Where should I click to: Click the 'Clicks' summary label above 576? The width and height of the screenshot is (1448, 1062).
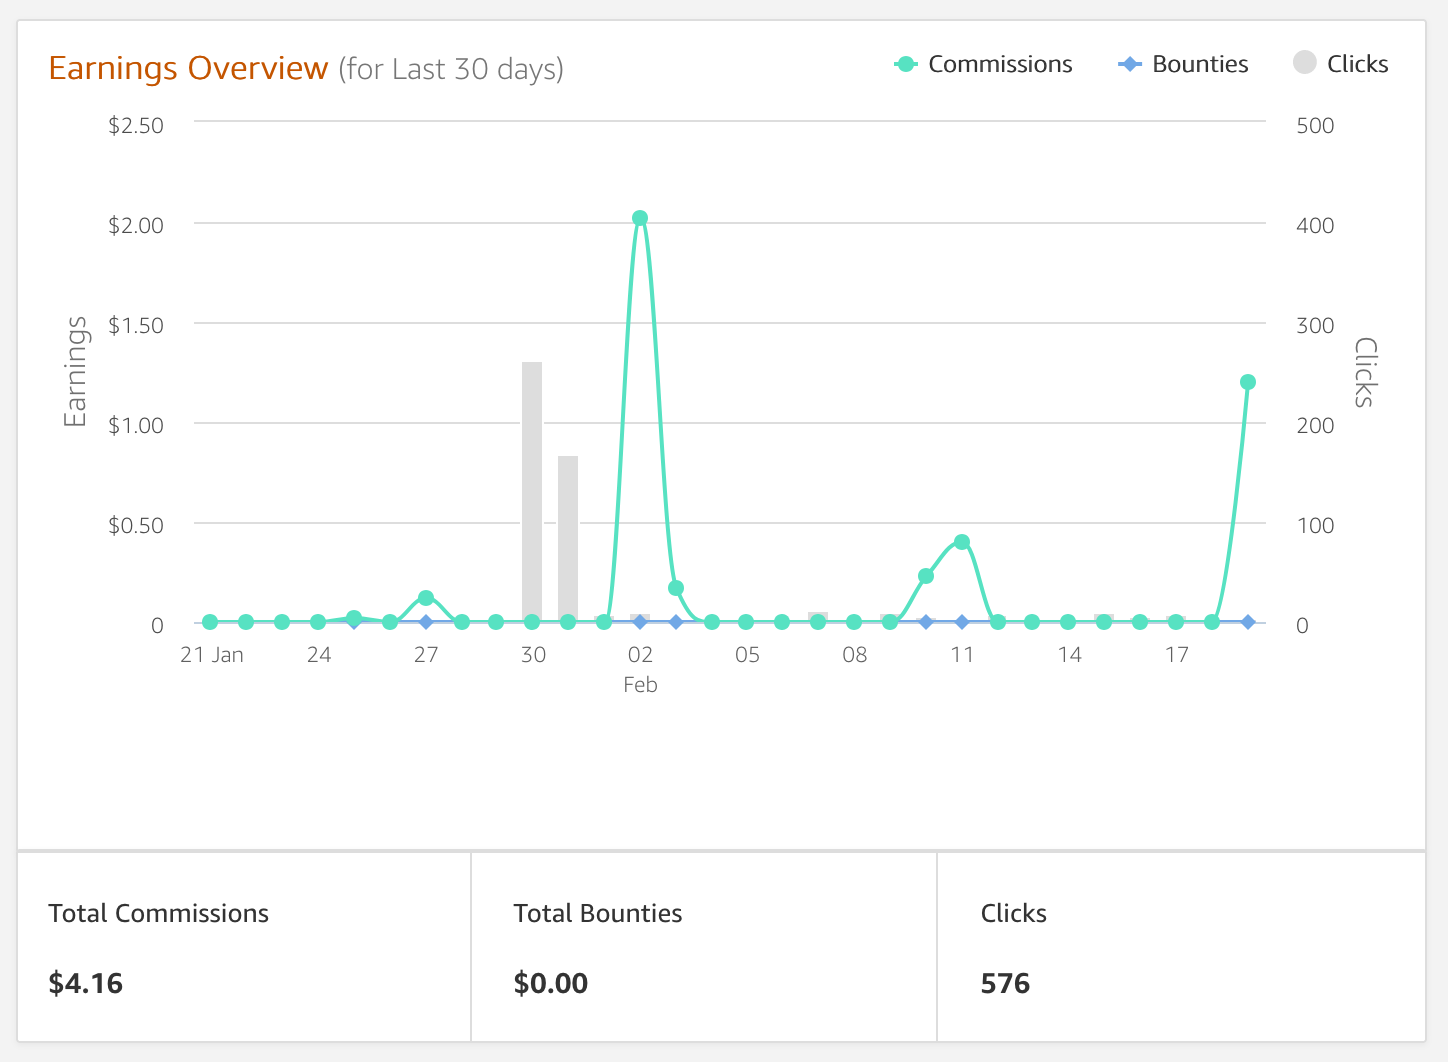click(x=1014, y=913)
